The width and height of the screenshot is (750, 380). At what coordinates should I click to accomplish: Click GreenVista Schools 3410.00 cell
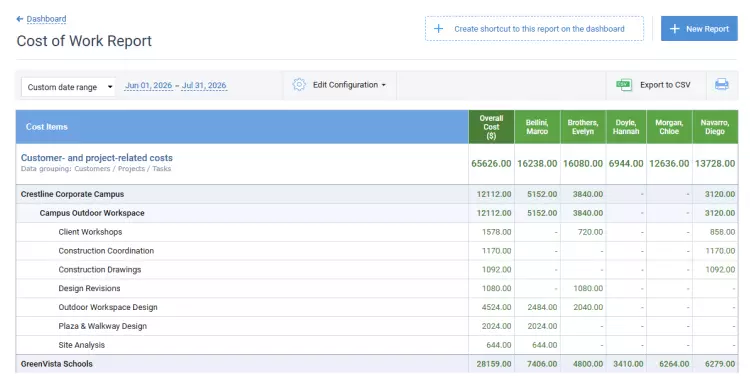point(628,364)
